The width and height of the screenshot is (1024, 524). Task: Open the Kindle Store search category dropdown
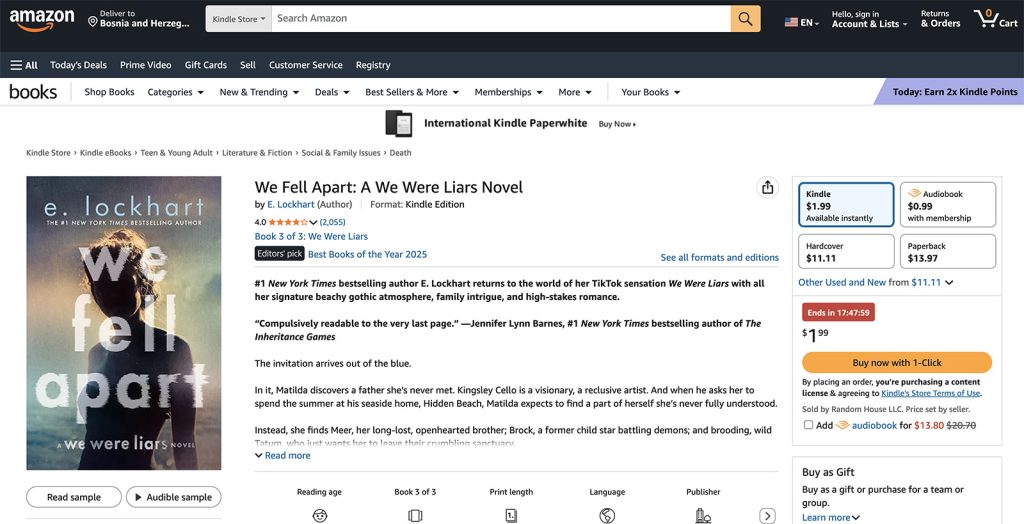[238, 18]
